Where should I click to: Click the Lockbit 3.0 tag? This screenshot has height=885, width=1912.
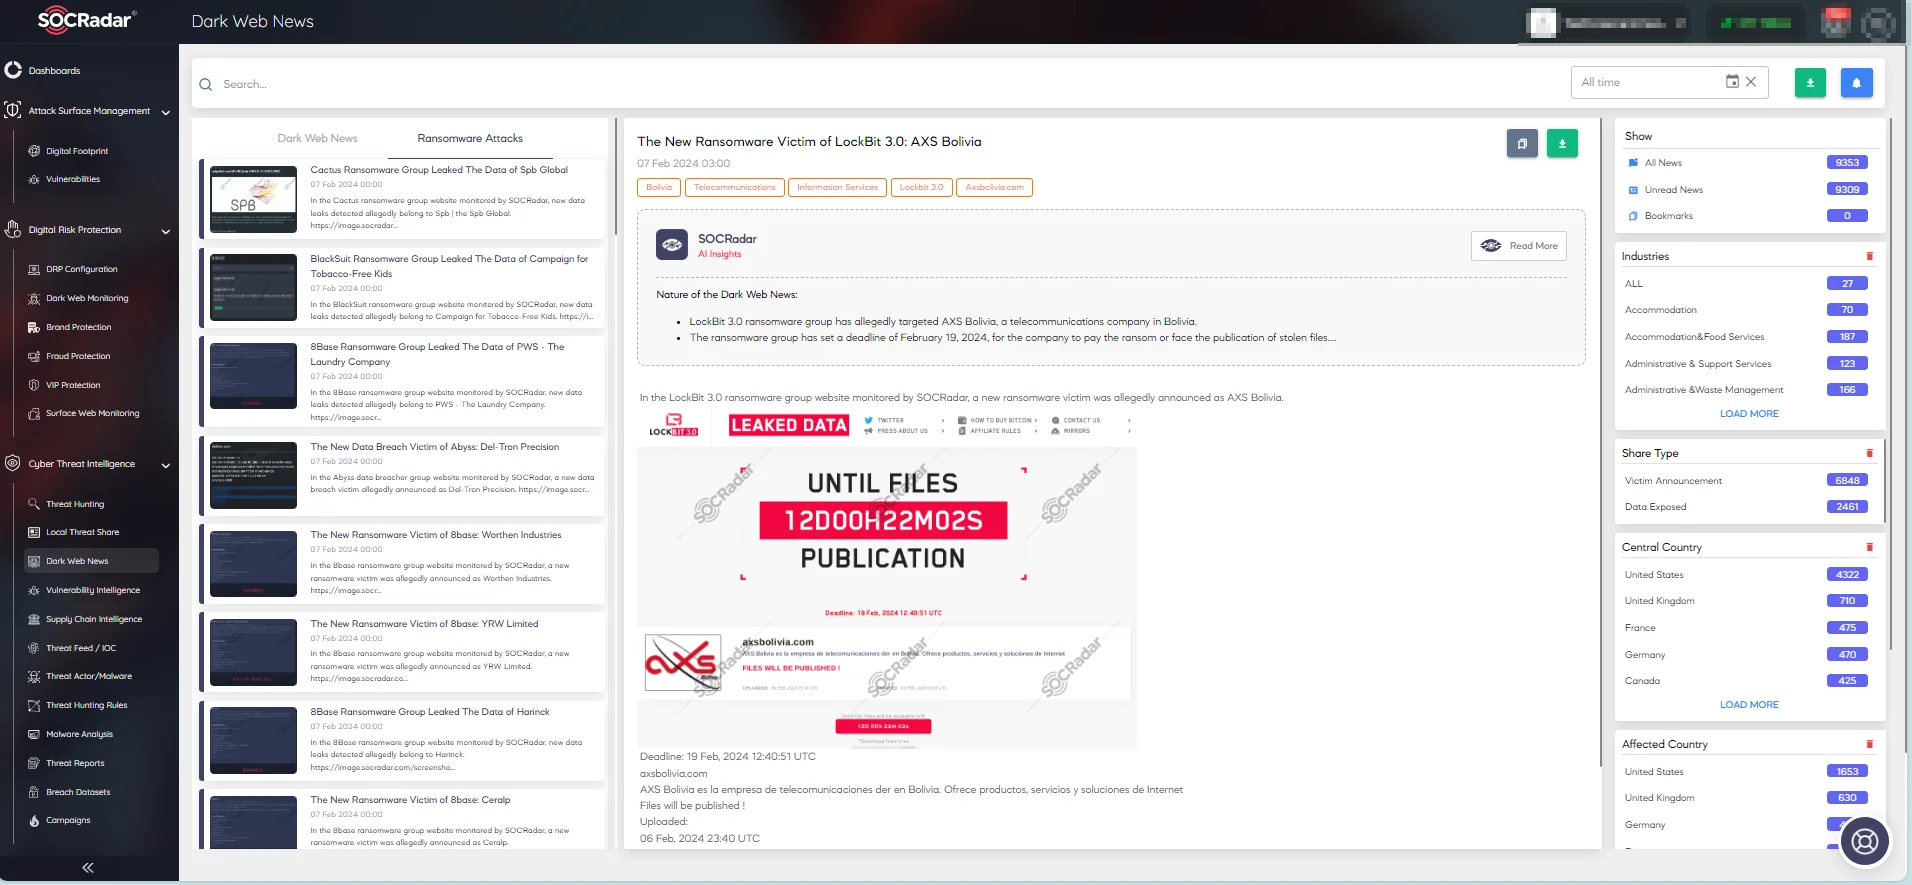pos(921,188)
